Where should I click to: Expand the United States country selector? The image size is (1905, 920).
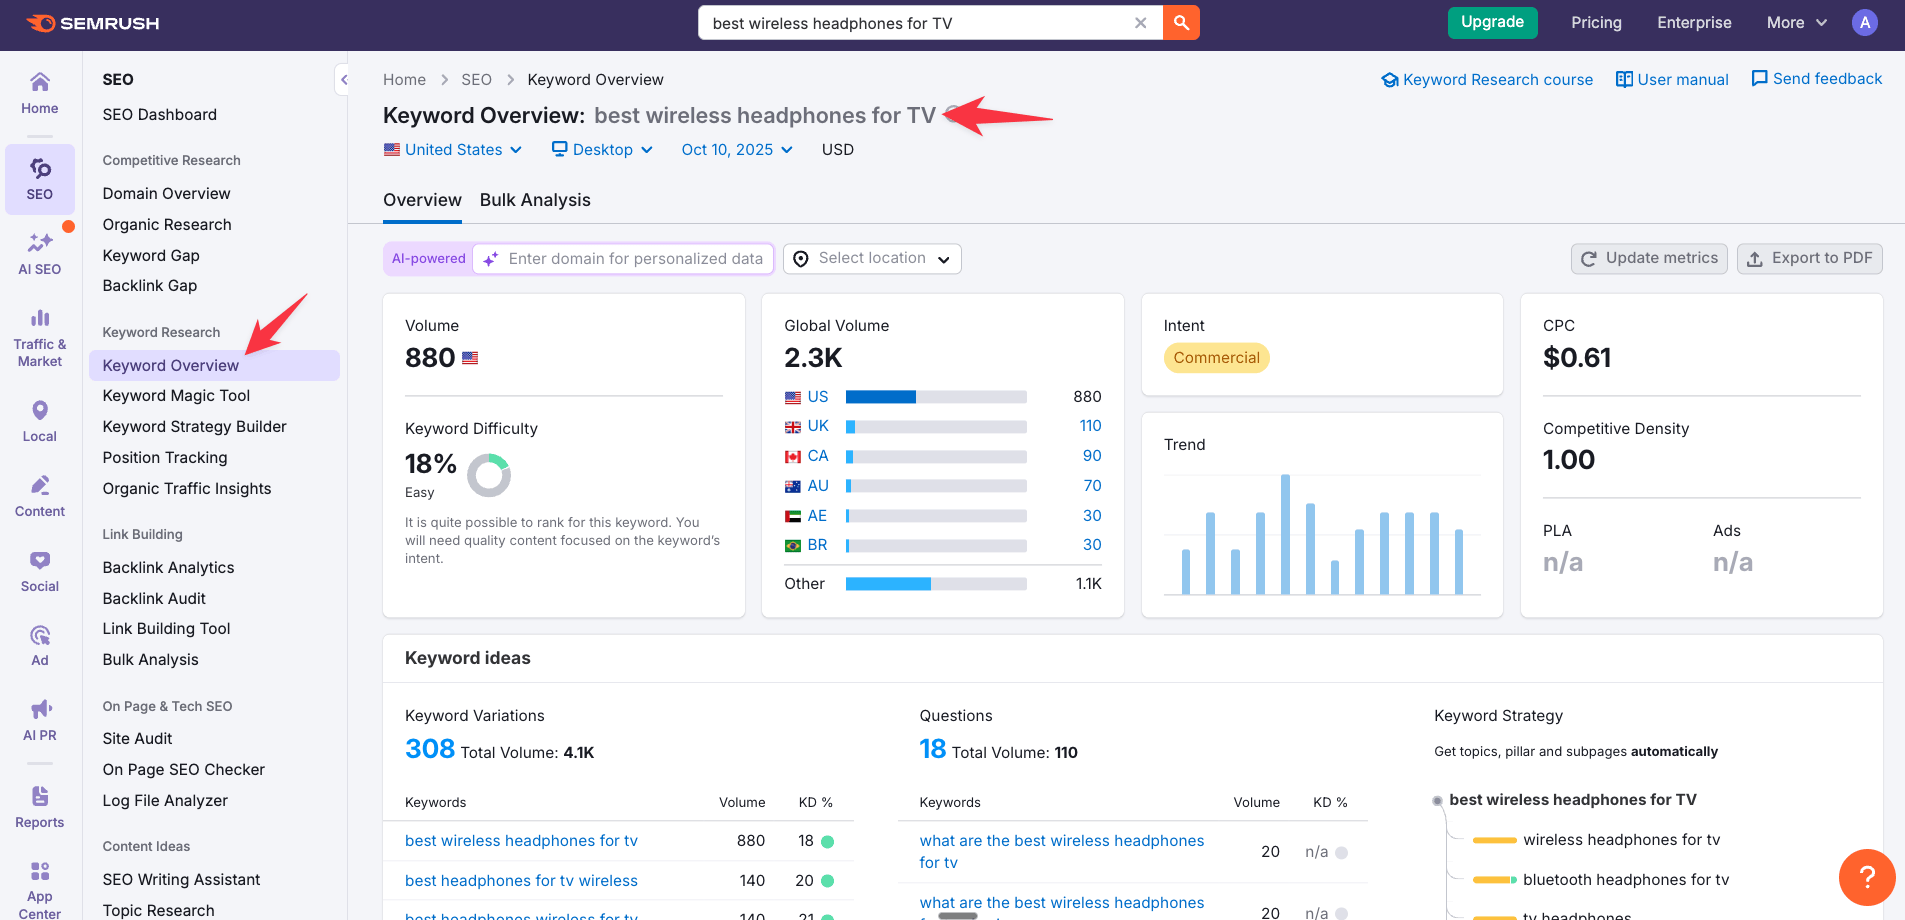(x=453, y=149)
